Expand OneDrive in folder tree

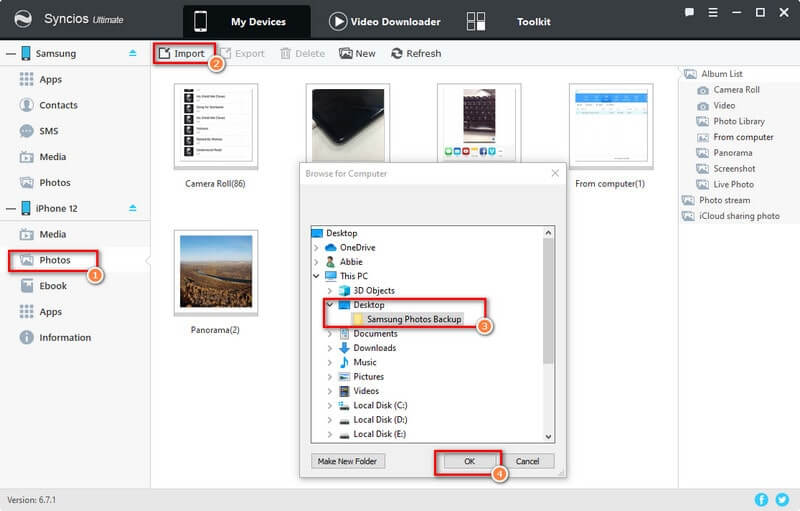pyautogui.click(x=316, y=248)
